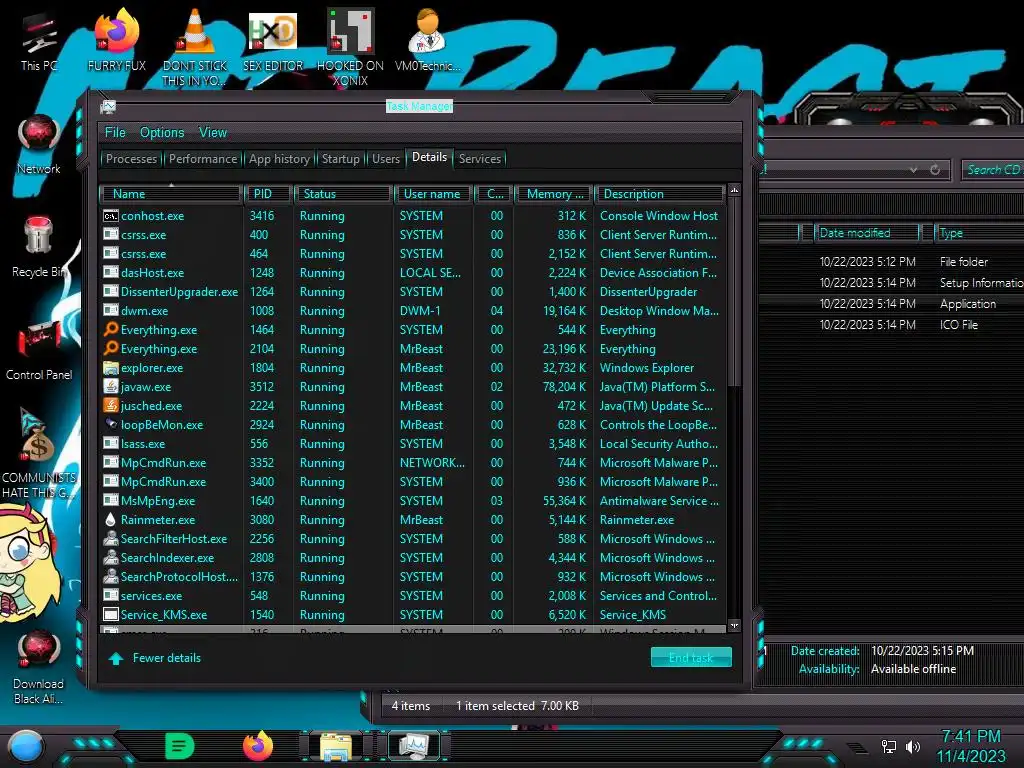Select the File folder row in Explorer
Image resolution: width=1024 pixels, height=768 pixels.
click(893, 262)
